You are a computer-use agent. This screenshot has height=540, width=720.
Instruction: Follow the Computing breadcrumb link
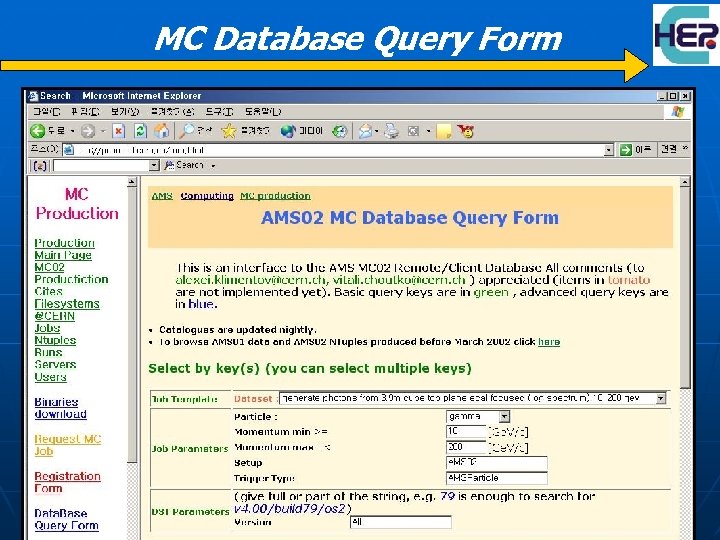point(207,196)
